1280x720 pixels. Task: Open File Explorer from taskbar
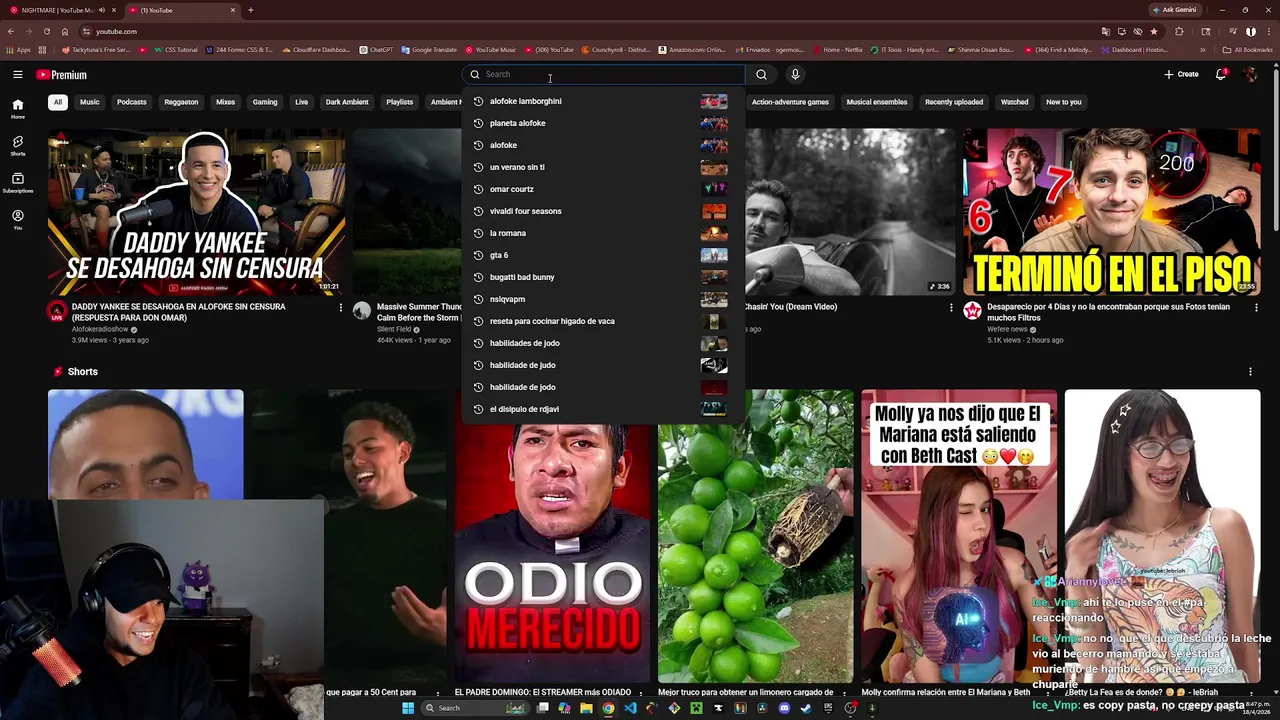point(586,708)
